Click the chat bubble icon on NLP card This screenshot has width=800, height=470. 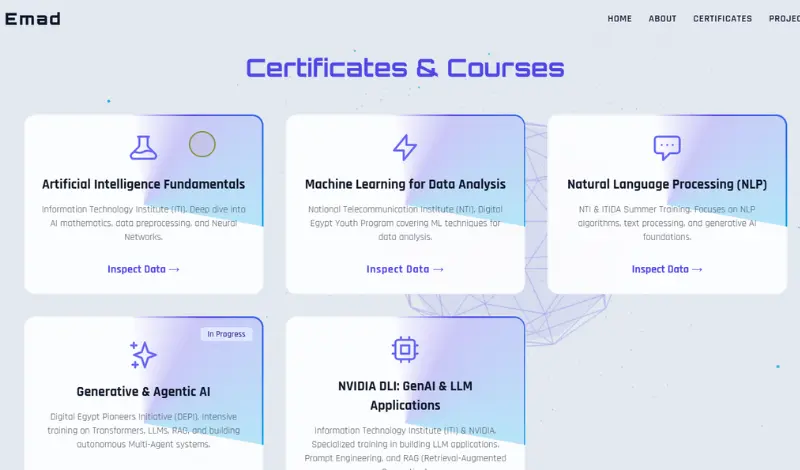click(667, 148)
